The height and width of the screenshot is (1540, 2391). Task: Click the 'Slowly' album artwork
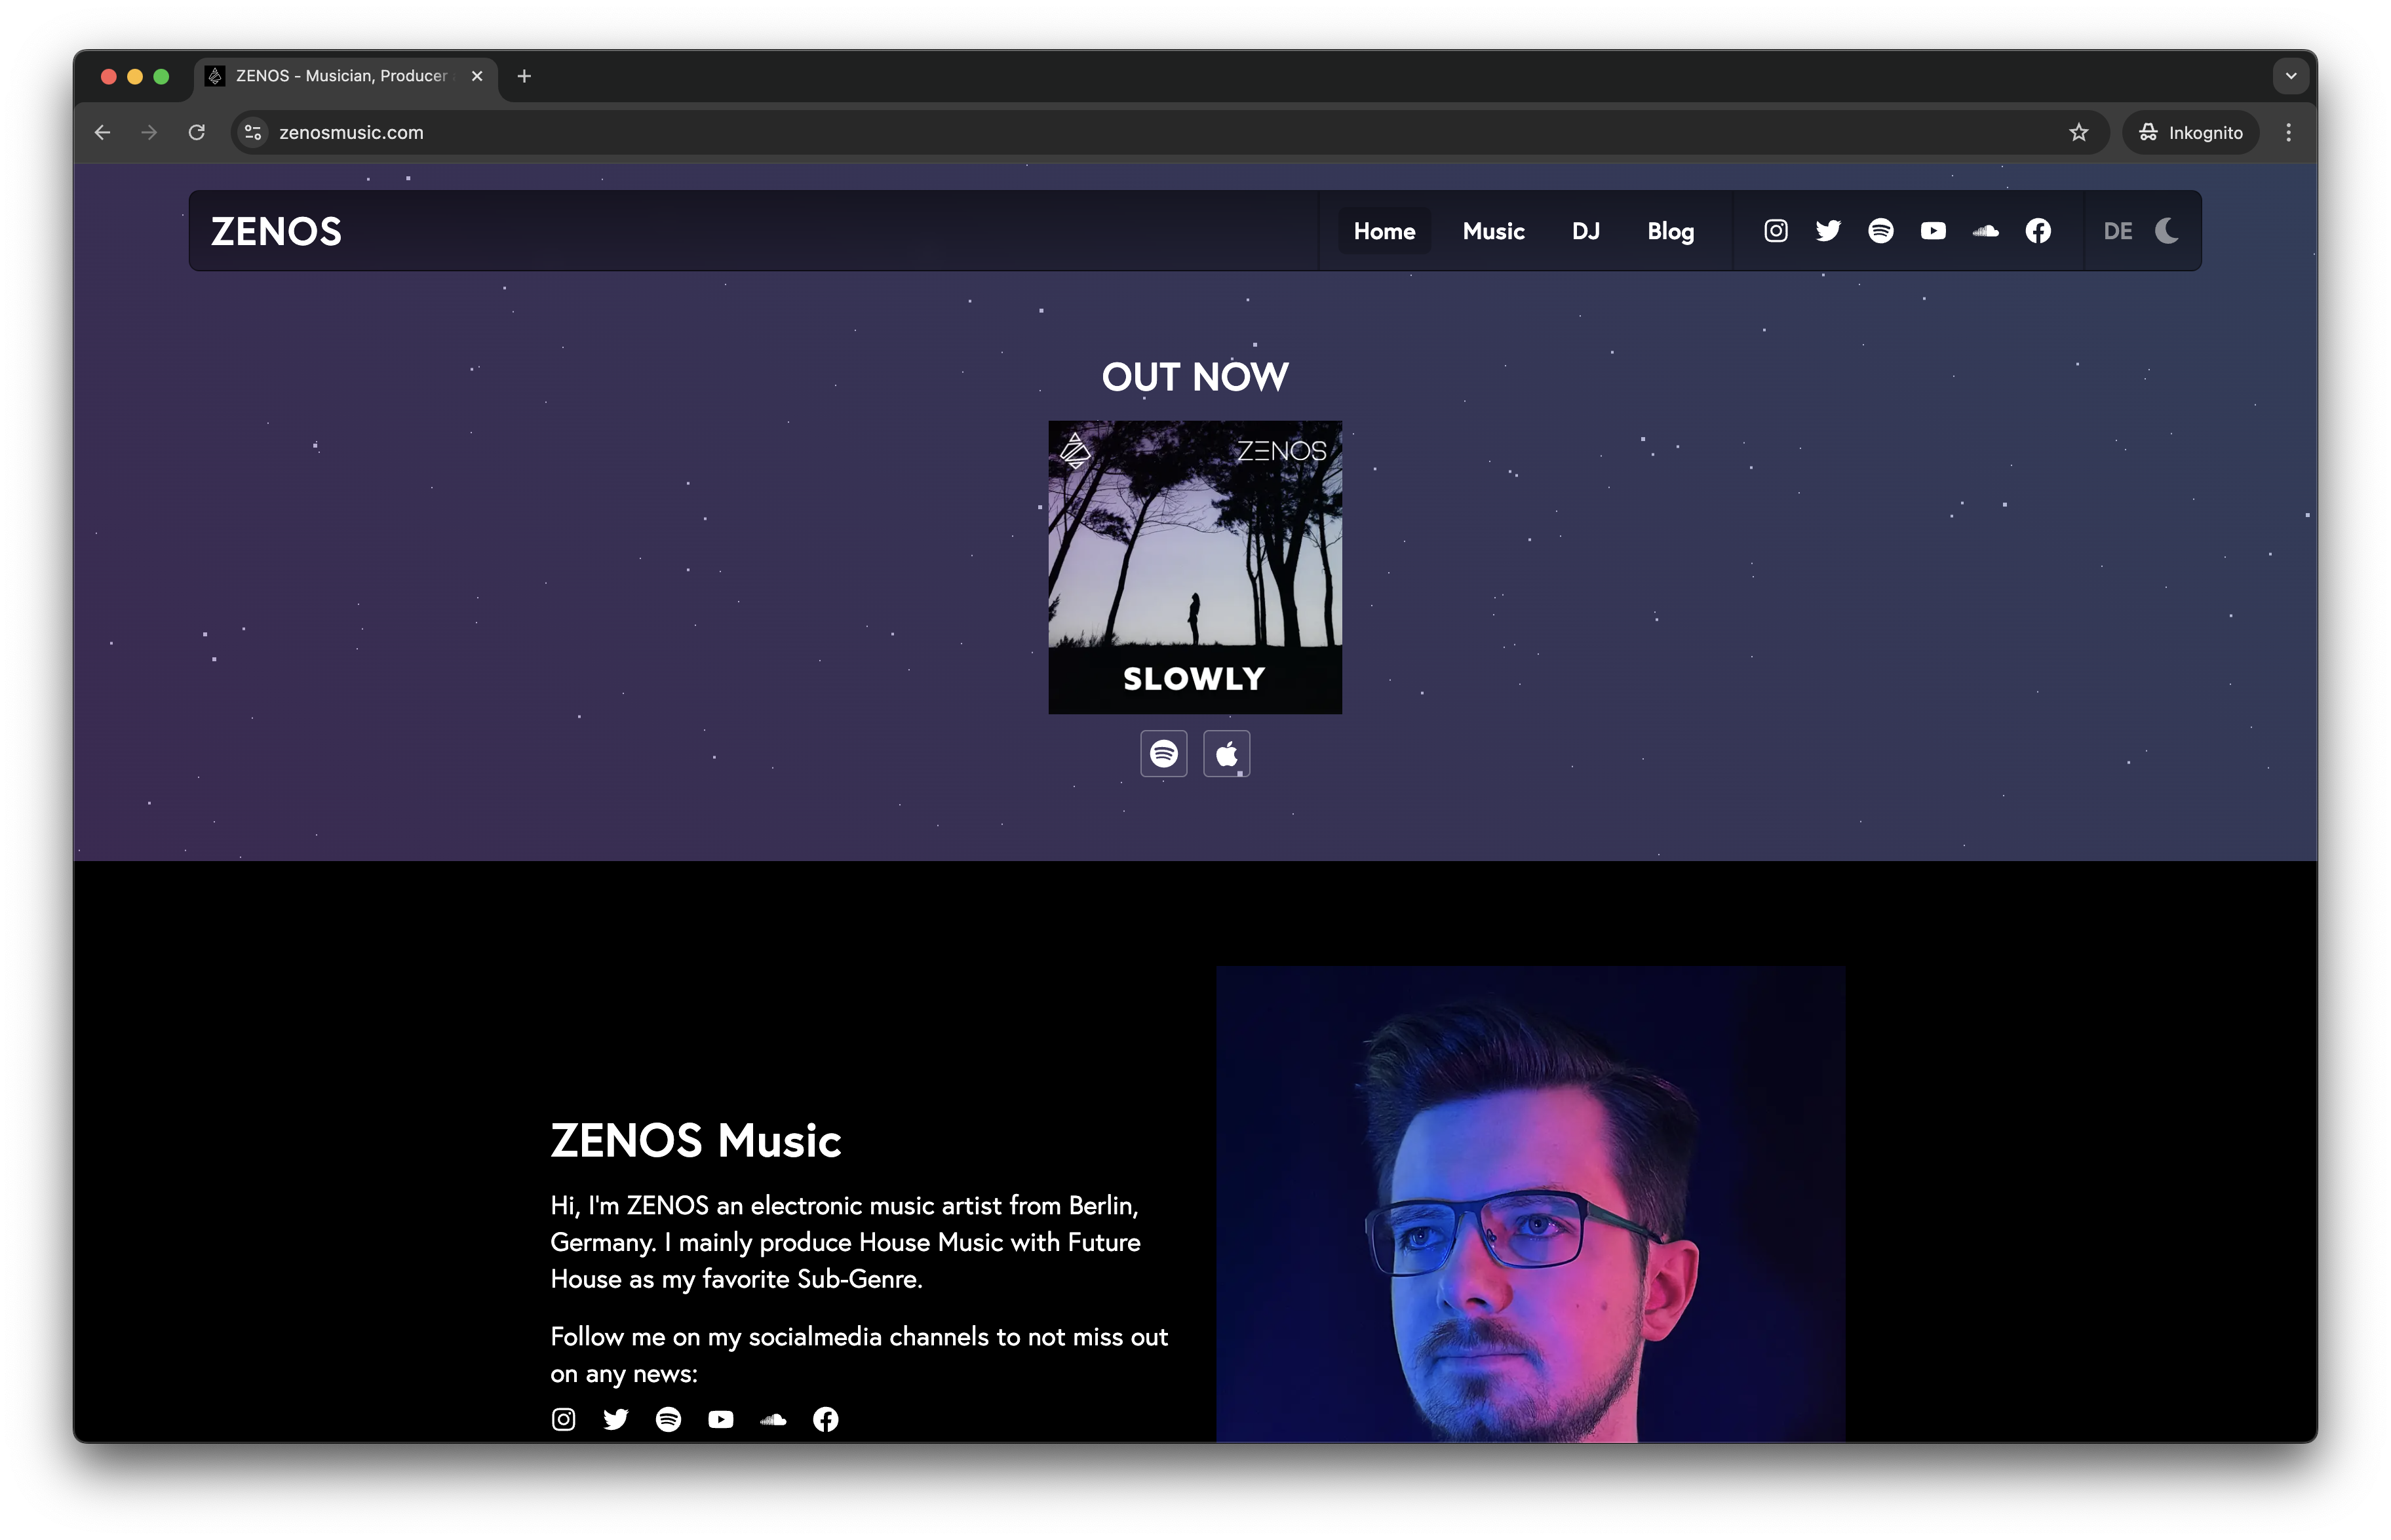(x=1195, y=566)
